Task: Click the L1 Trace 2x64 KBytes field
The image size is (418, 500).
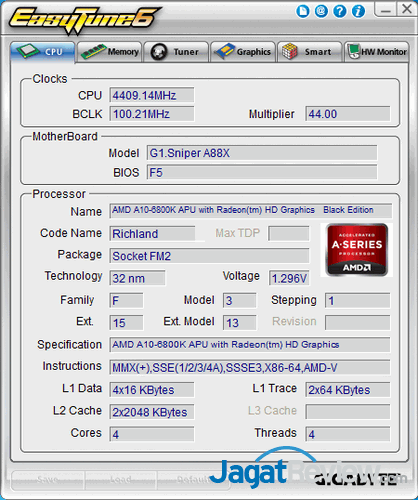Action: click(x=348, y=390)
